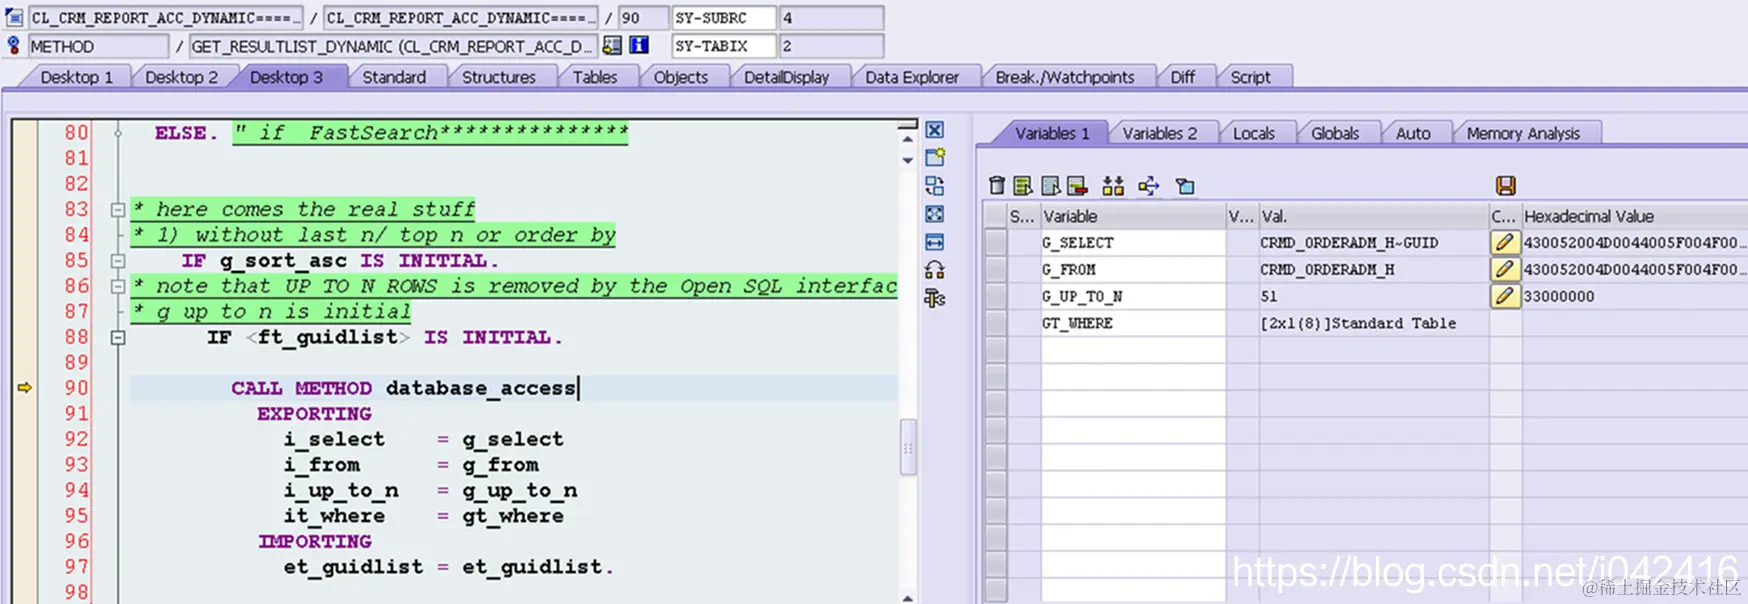The image size is (1748, 604).
Task: Click the delete-row icon with red minus
Action: tap(1077, 186)
